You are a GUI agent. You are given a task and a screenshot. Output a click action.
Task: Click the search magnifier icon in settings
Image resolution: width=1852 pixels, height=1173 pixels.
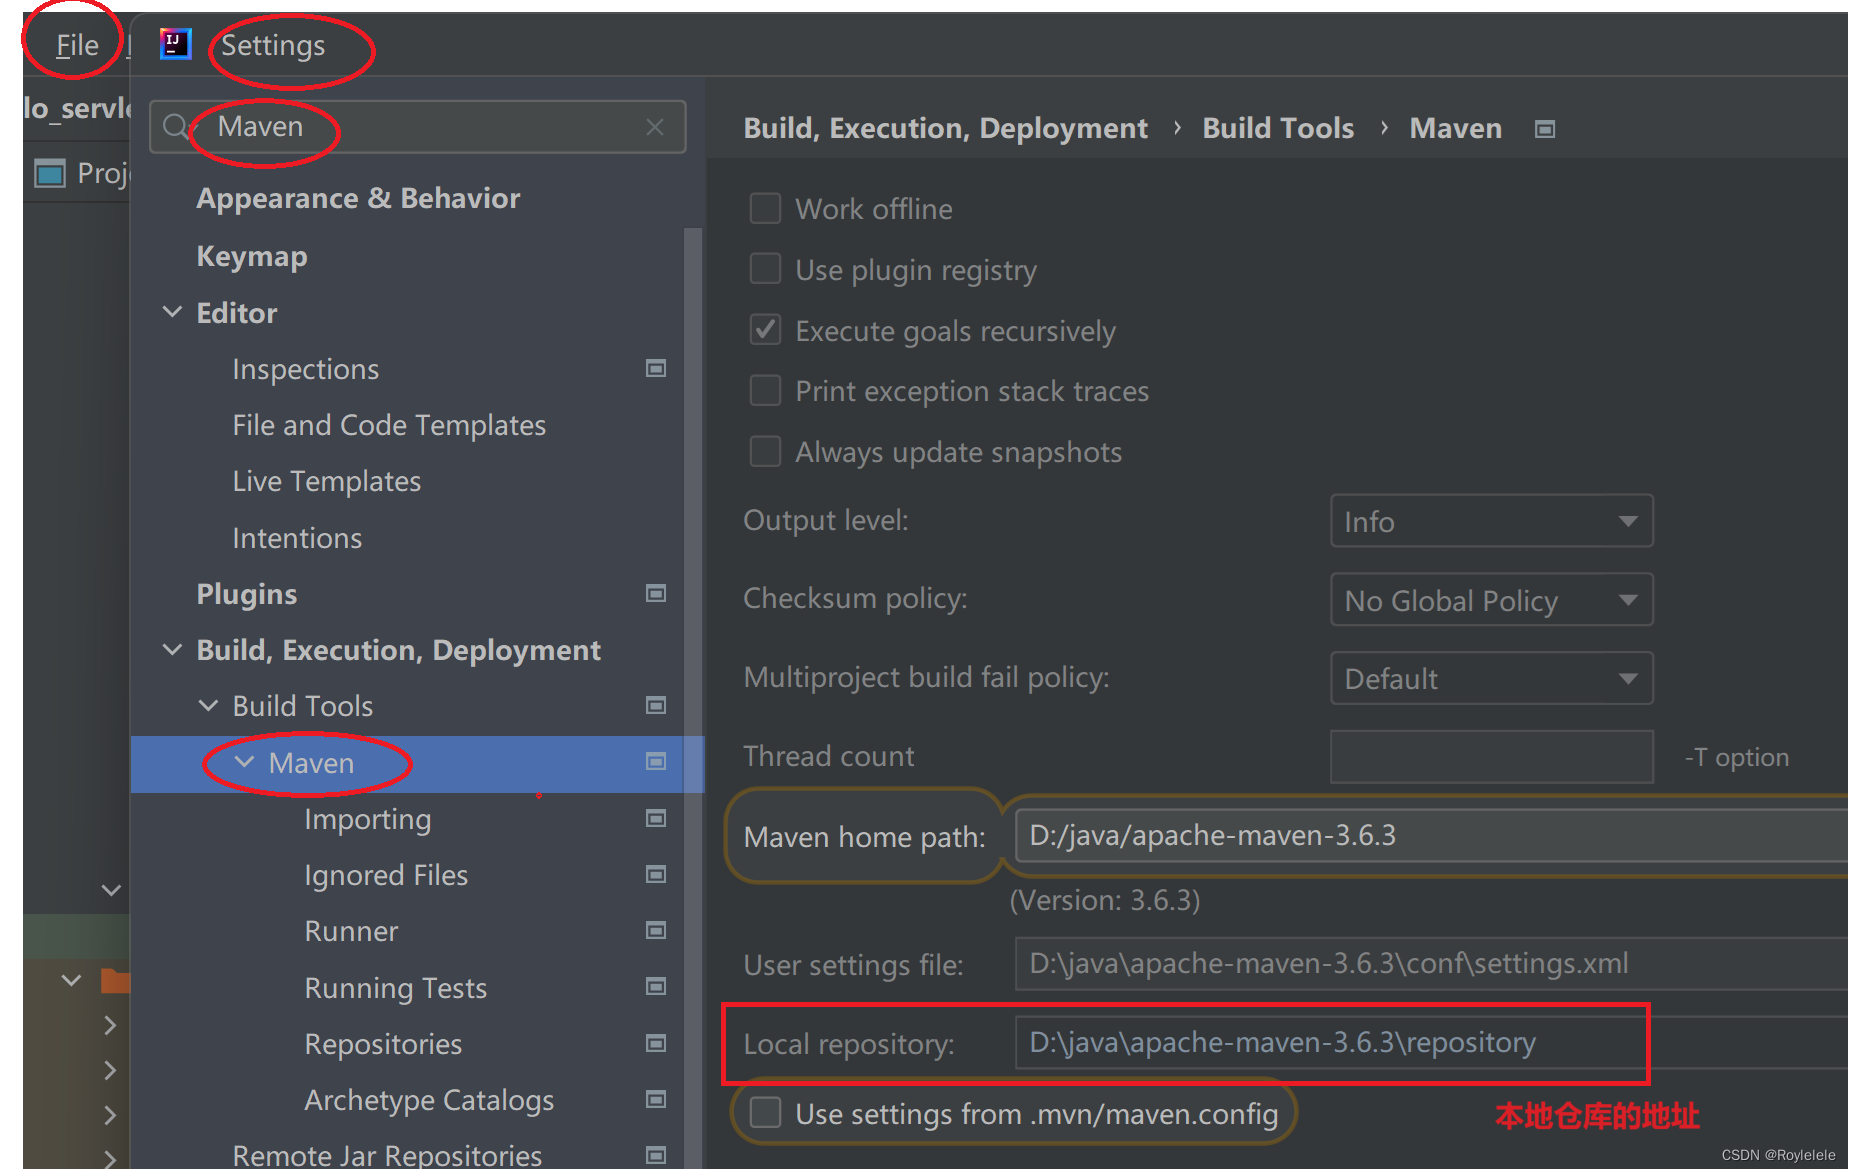click(176, 127)
